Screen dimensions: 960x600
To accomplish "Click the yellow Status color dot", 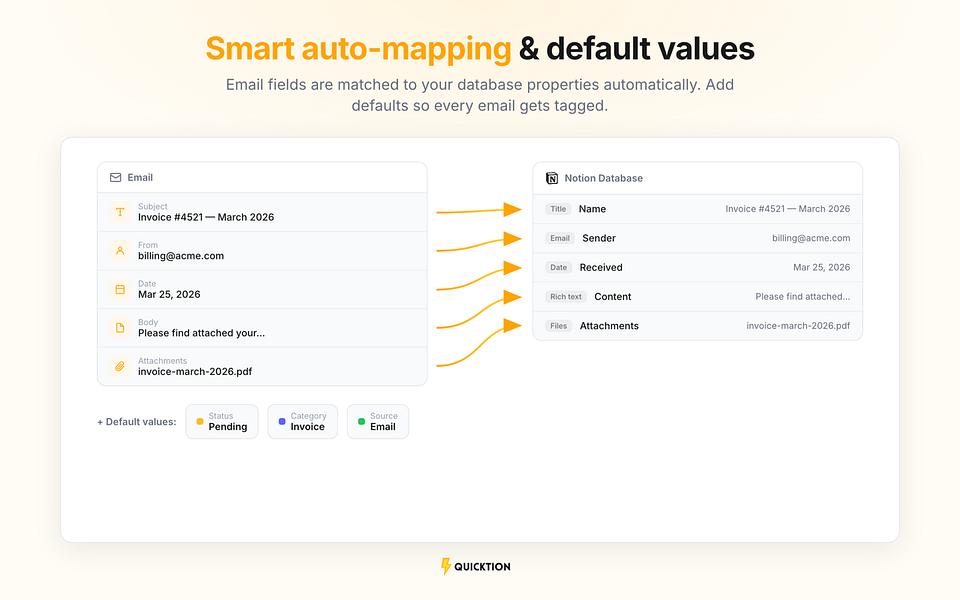I will point(200,421).
